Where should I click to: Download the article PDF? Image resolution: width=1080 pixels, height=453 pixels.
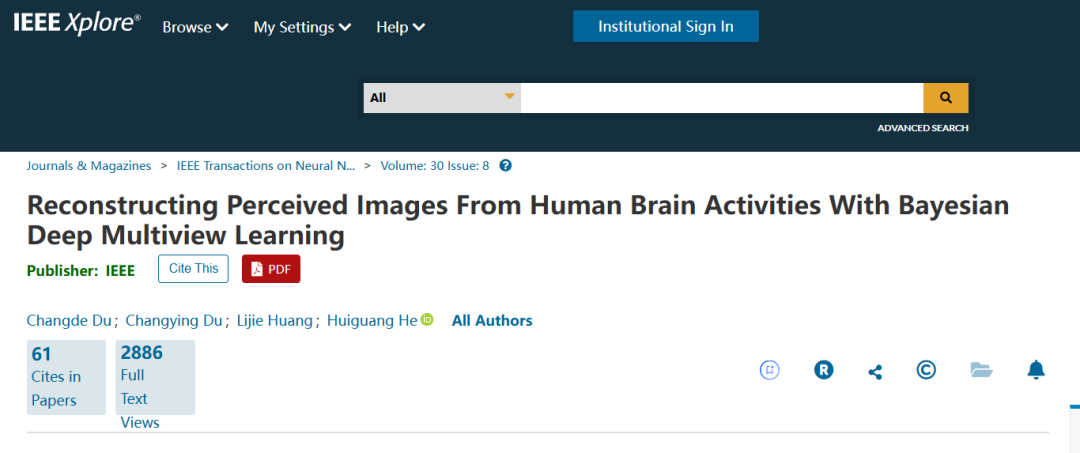pyautogui.click(x=271, y=269)
